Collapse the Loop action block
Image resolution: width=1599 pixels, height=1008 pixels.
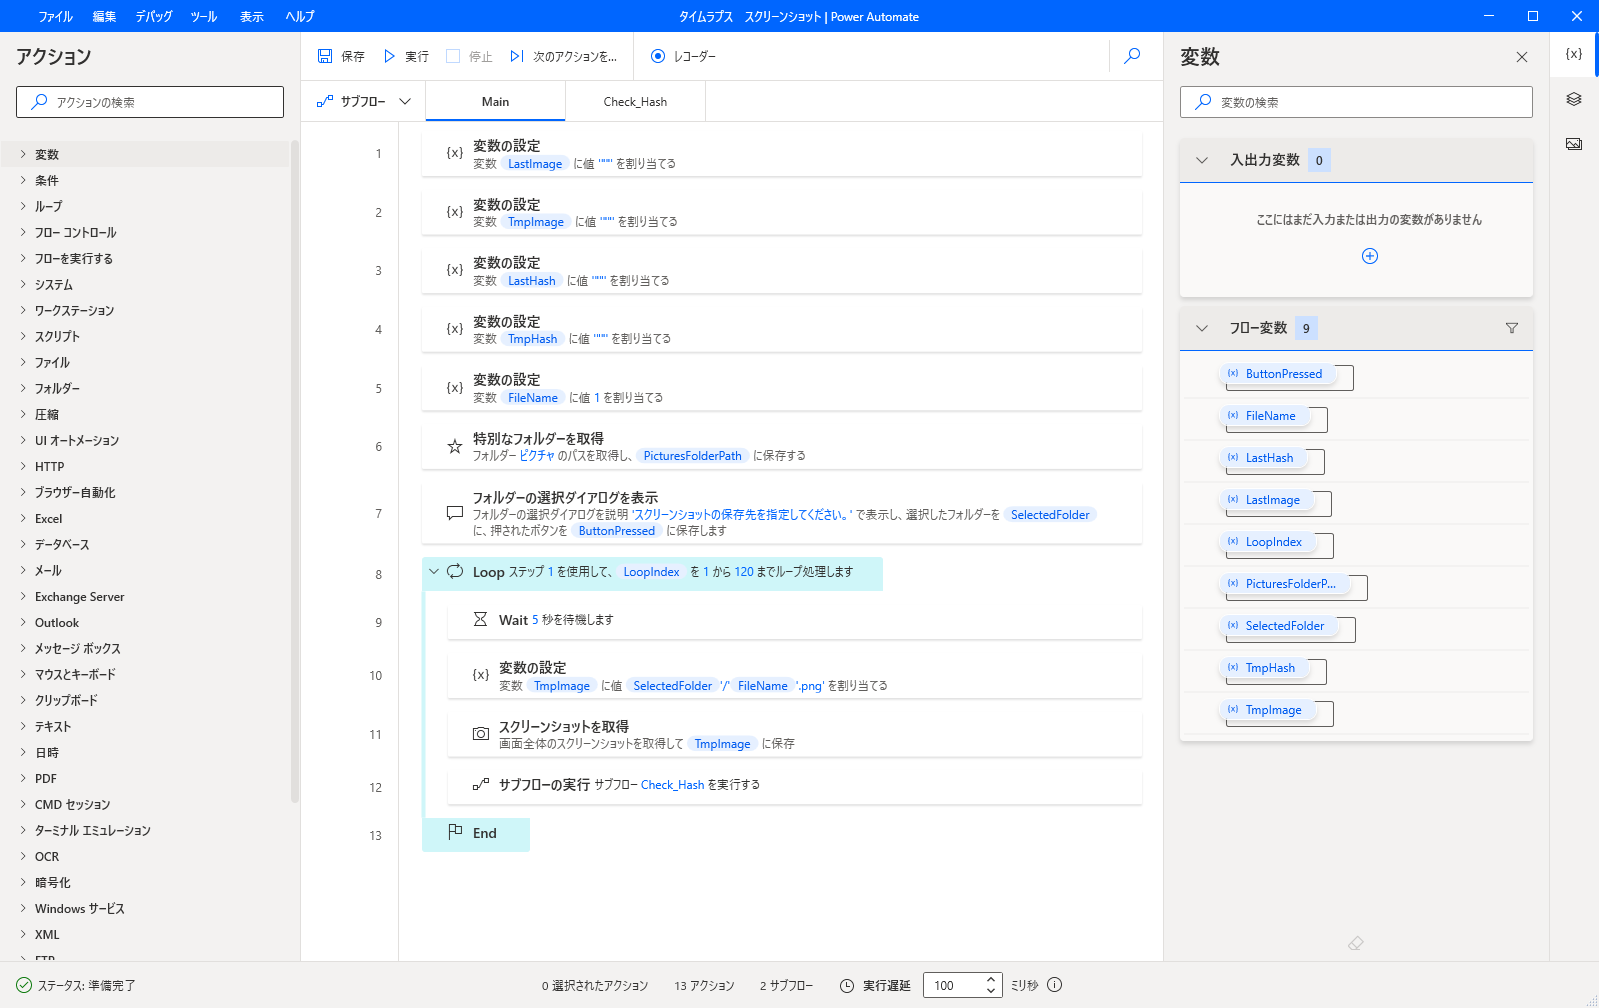(434, 572)
